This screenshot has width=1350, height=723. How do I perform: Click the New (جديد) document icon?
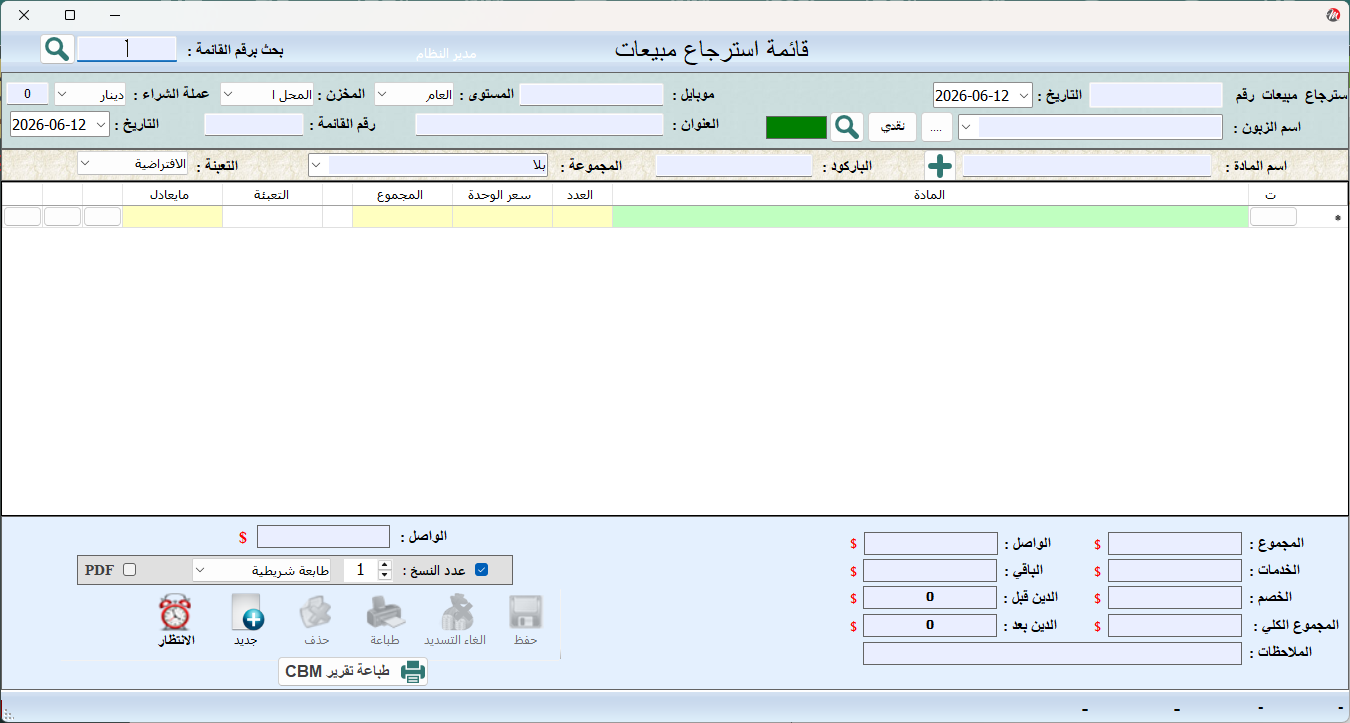click(246, 612)
